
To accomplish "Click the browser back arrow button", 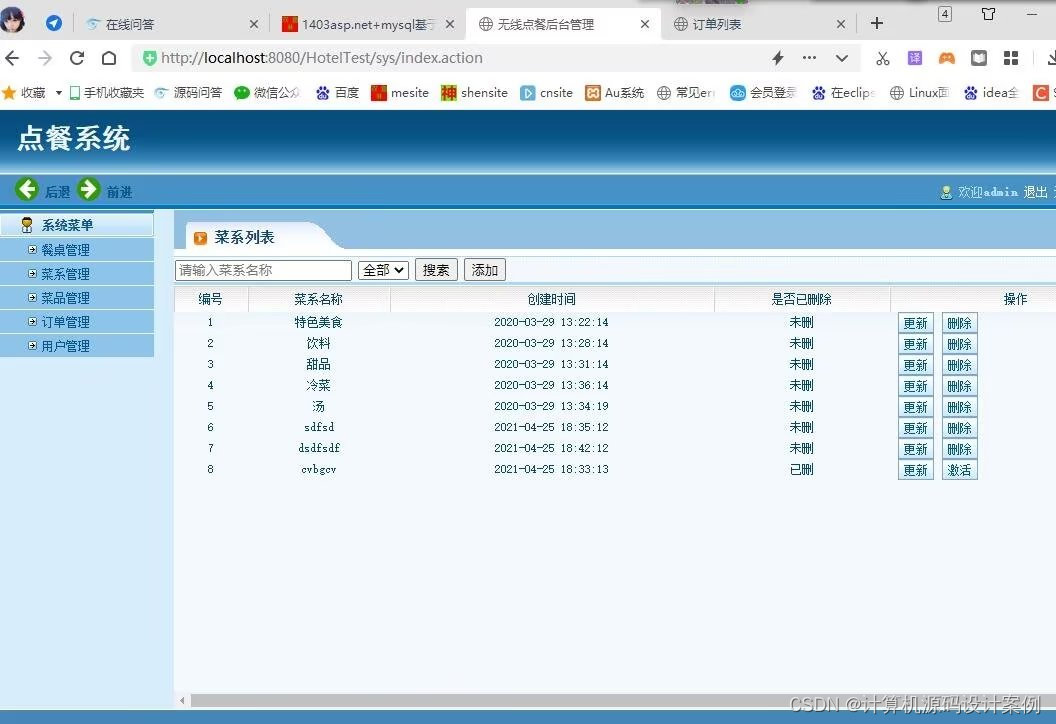I will (12, 59).
